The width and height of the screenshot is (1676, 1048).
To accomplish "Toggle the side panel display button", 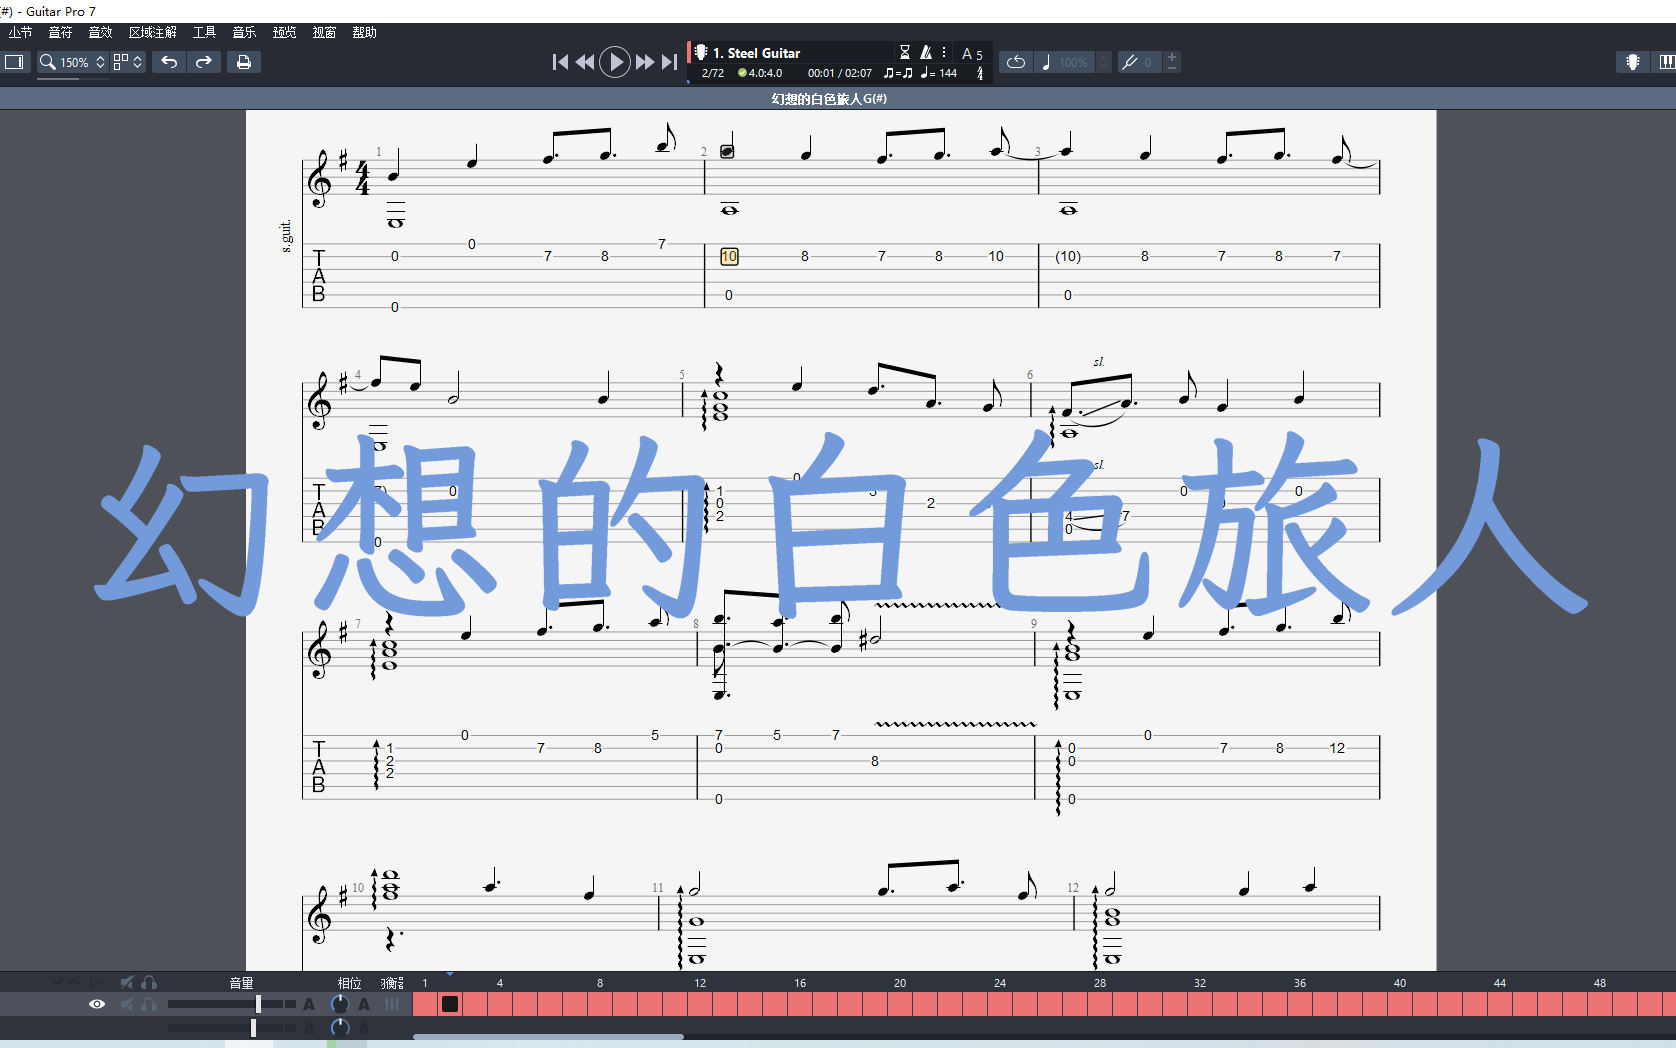I will point(14,62).
